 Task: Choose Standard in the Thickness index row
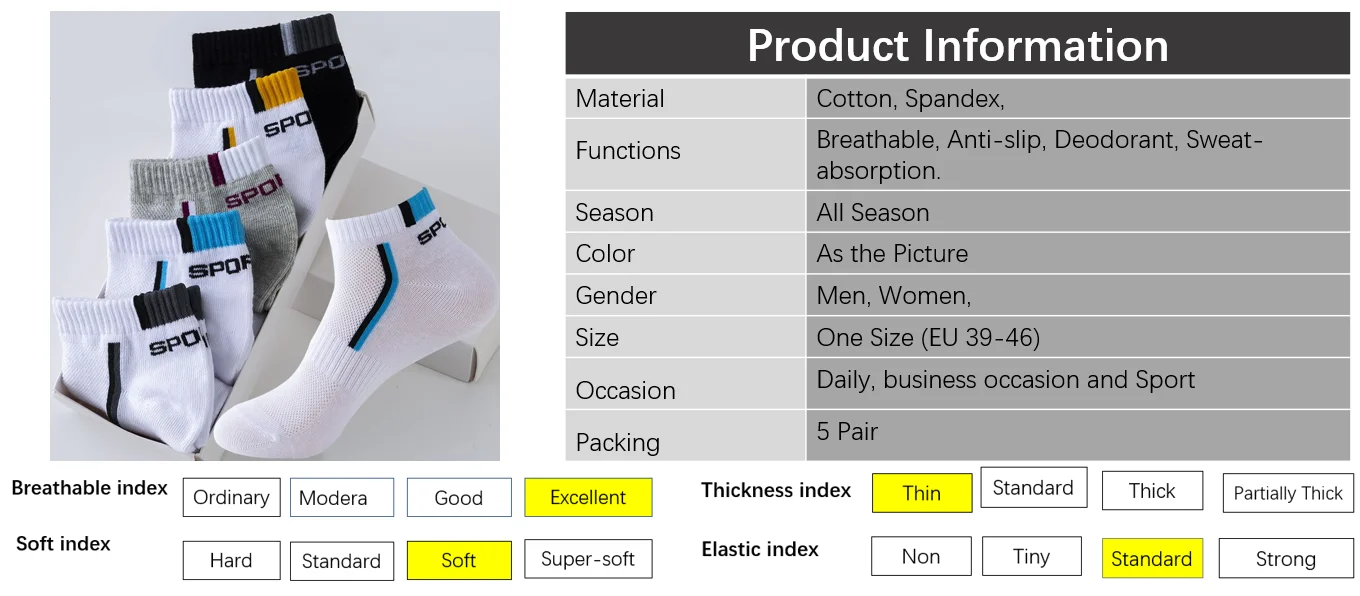coord(1033,487)
